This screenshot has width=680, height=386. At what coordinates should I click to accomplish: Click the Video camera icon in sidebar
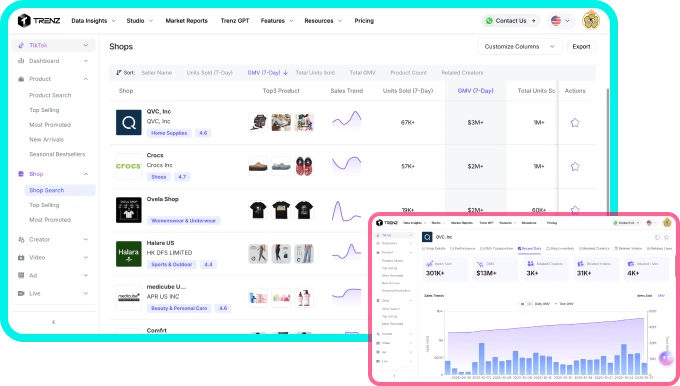pyautogui.click(x=21, y=258)
